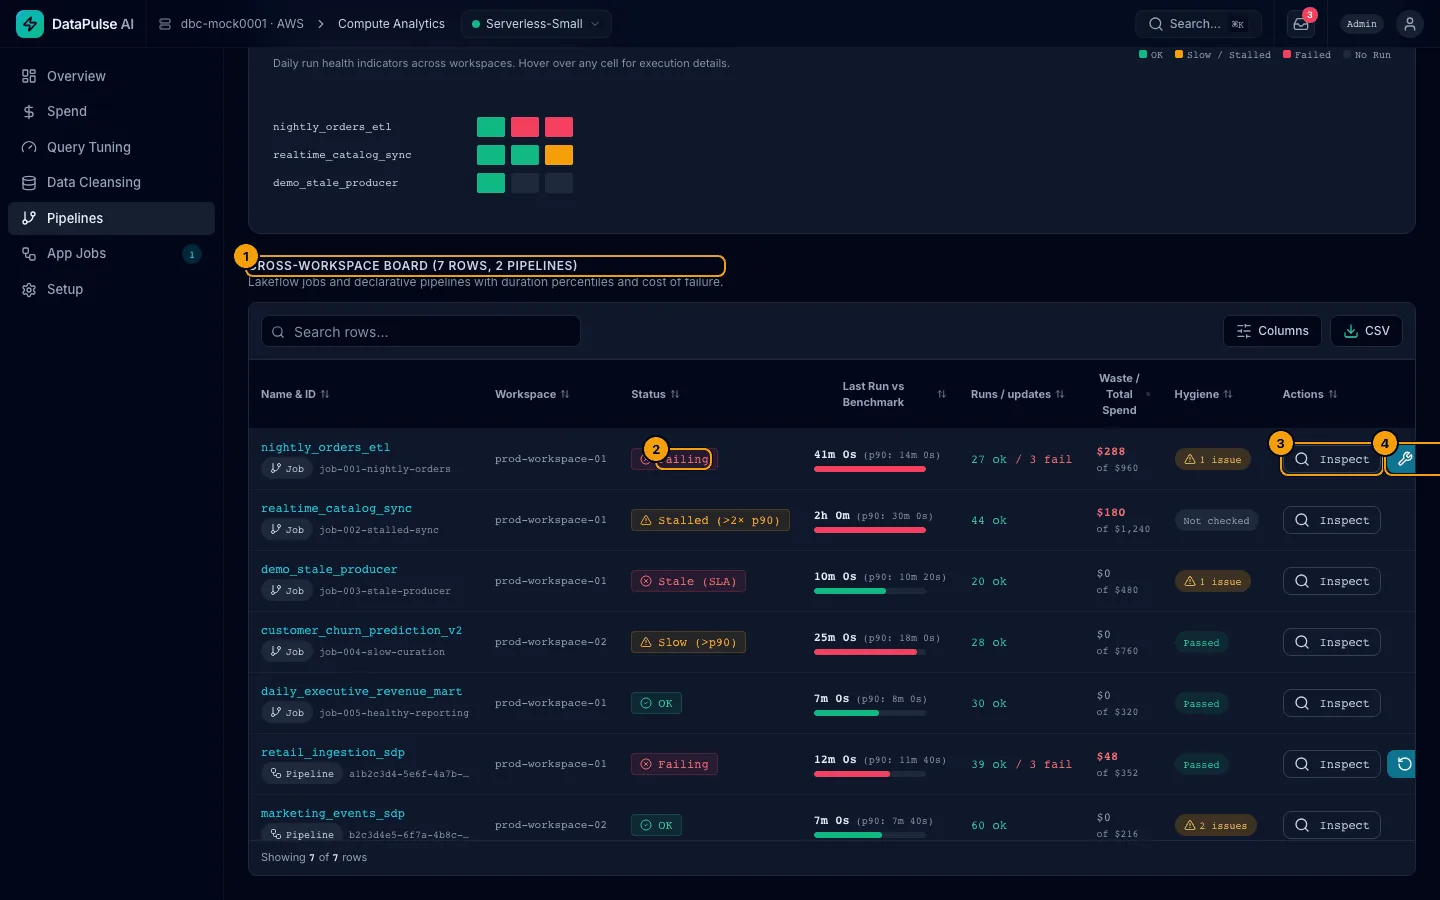This screenshot has height=900, width=1440.
Task: Inspect the customer_churn_prediction_v2 job
Action: pos(1331,642)
